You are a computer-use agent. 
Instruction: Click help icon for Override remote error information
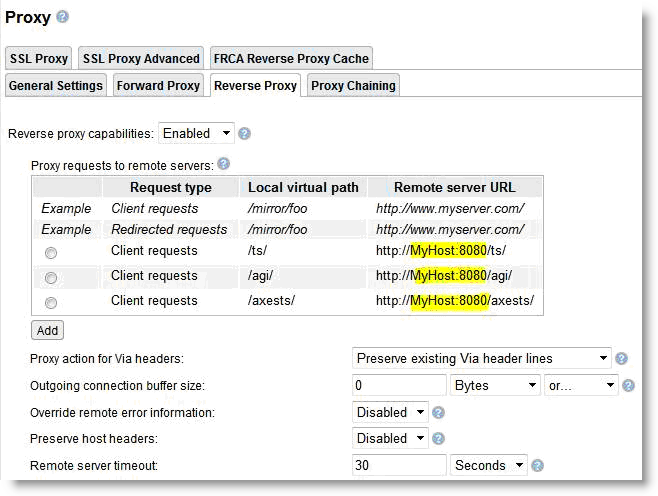pyautogui.click(x=439, y=412)
